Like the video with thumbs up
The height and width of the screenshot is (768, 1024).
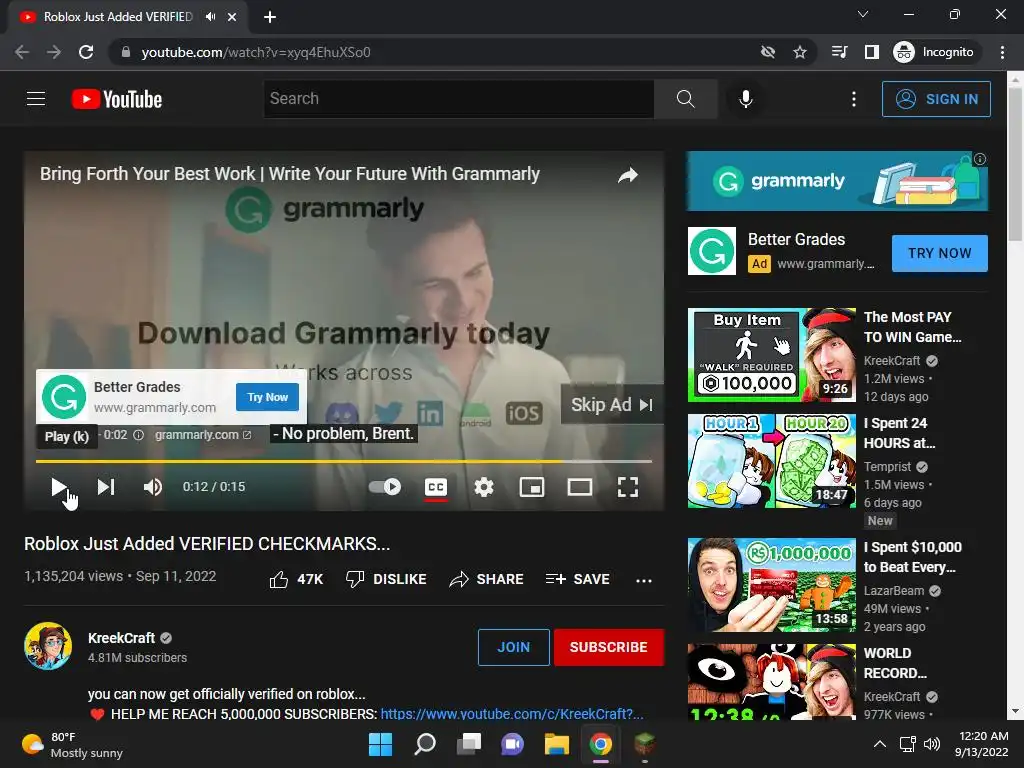[296, 579]
